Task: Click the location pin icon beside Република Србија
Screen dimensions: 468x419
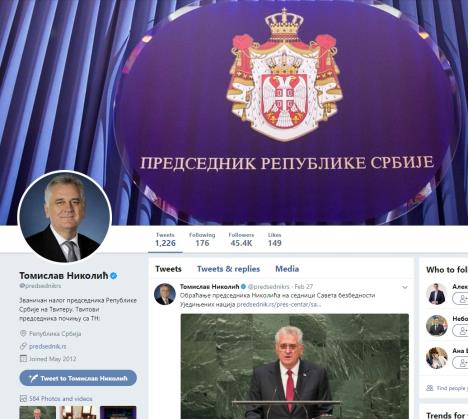Action: tap(23, 333)
